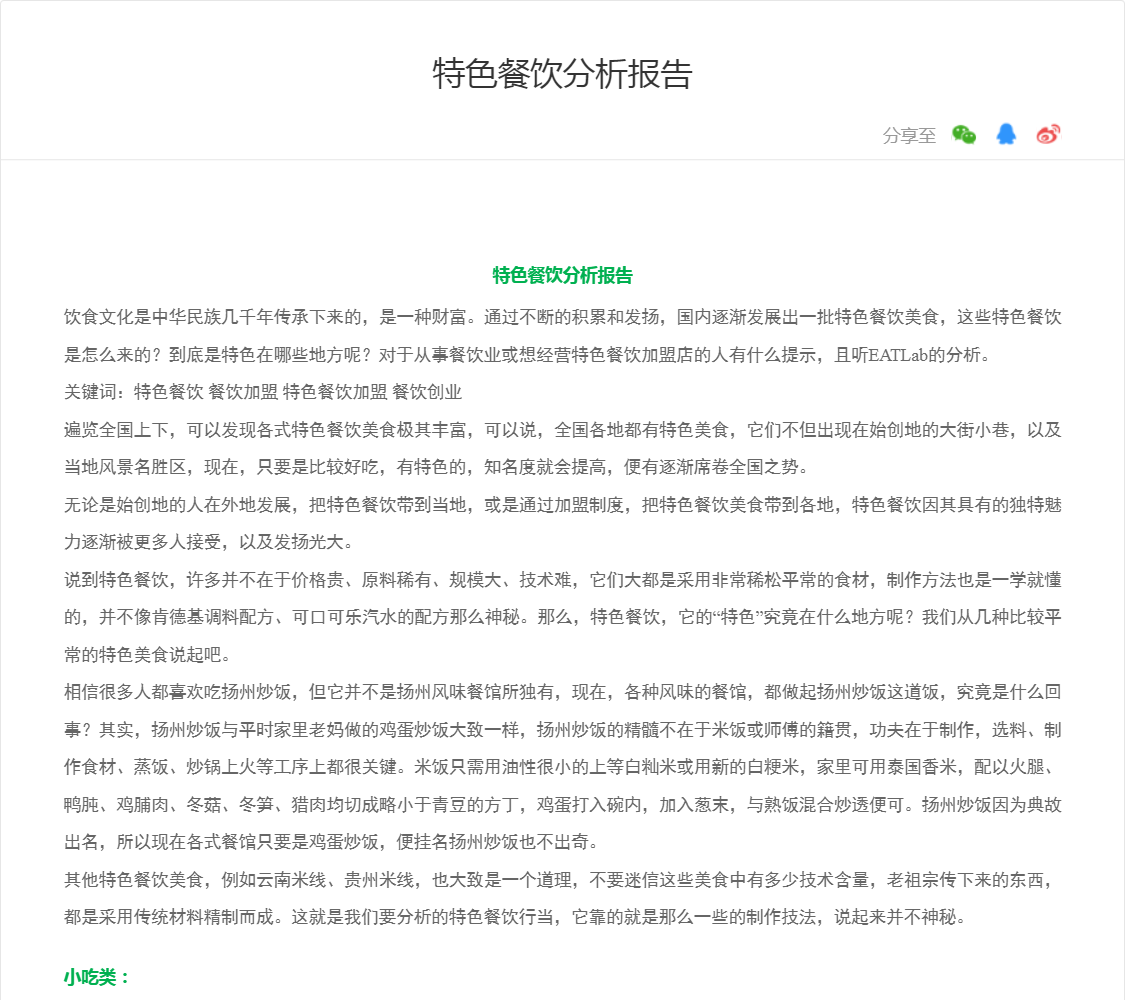This screenshot has width=1125, height=1000.
Task: Click line starting 的，并不像肯德基调料配方
Action: click(x=562, y=618)
